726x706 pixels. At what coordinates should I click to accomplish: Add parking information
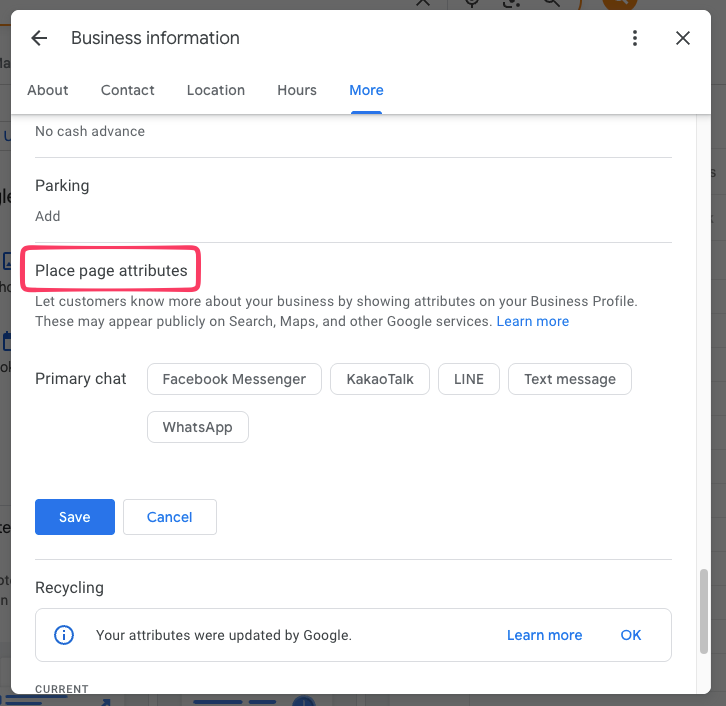click(x=48, y=216)
